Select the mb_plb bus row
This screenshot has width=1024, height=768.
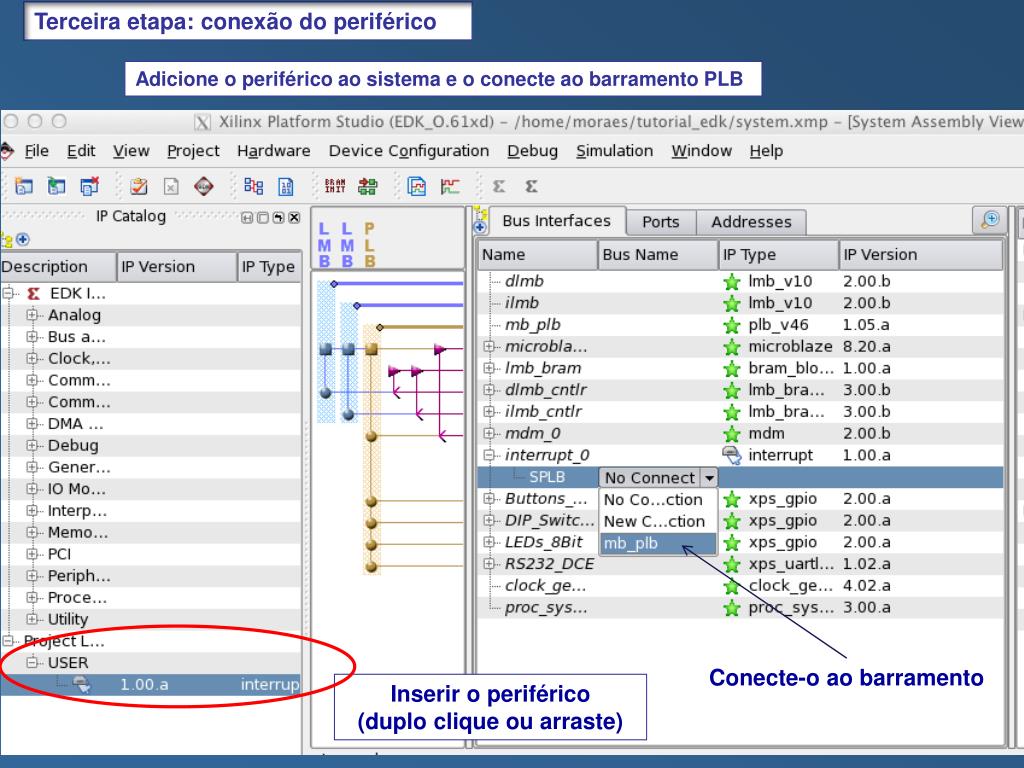click(x=740, y=325)
